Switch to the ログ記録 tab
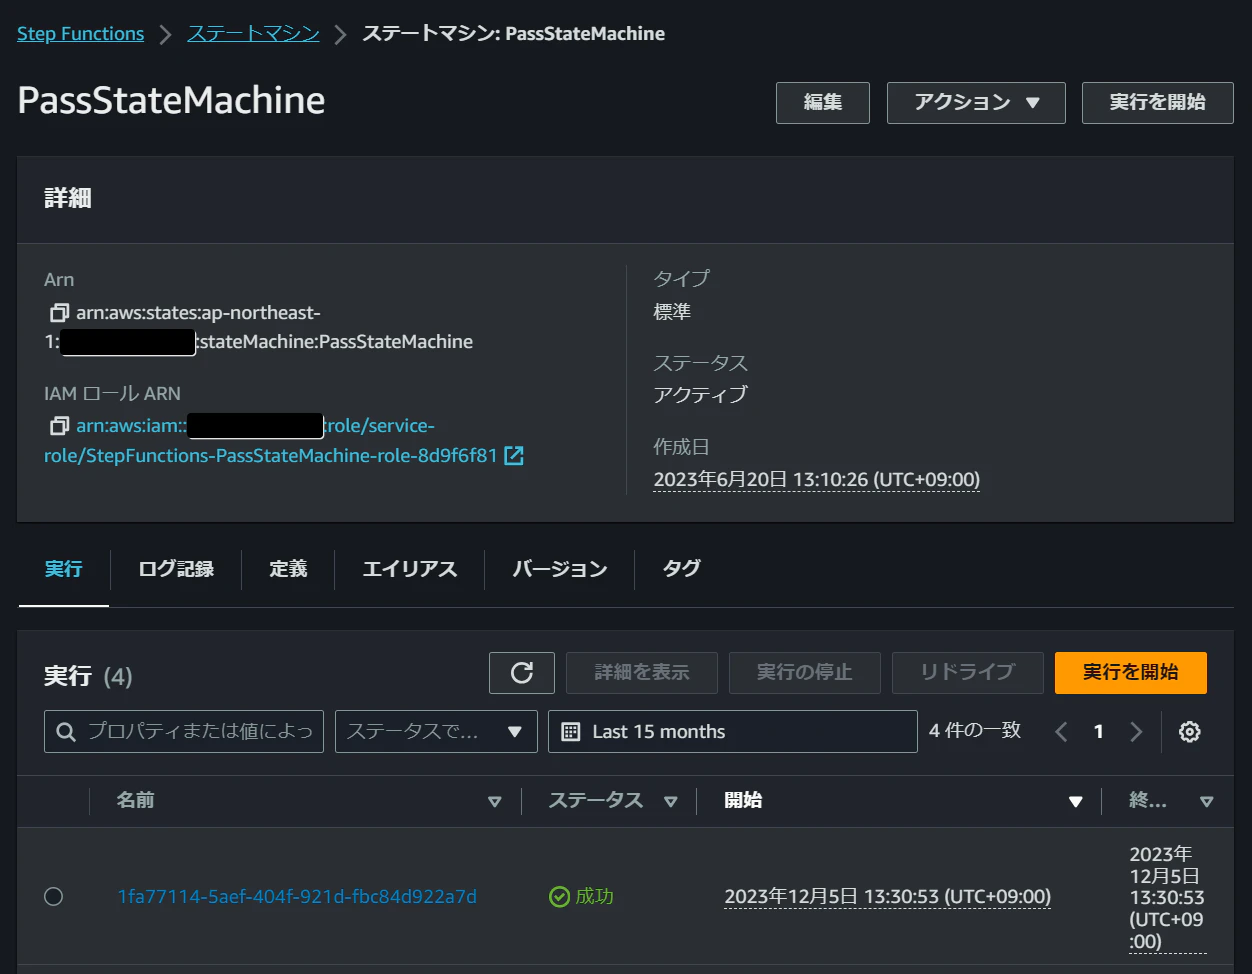 [176, 569]
